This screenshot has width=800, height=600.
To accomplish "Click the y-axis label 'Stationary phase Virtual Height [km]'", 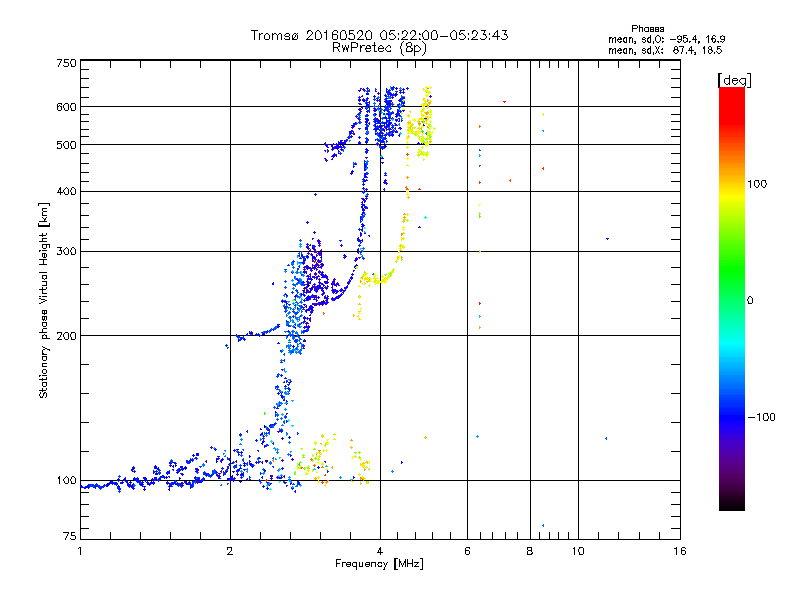I will click(x=43, y=300).
